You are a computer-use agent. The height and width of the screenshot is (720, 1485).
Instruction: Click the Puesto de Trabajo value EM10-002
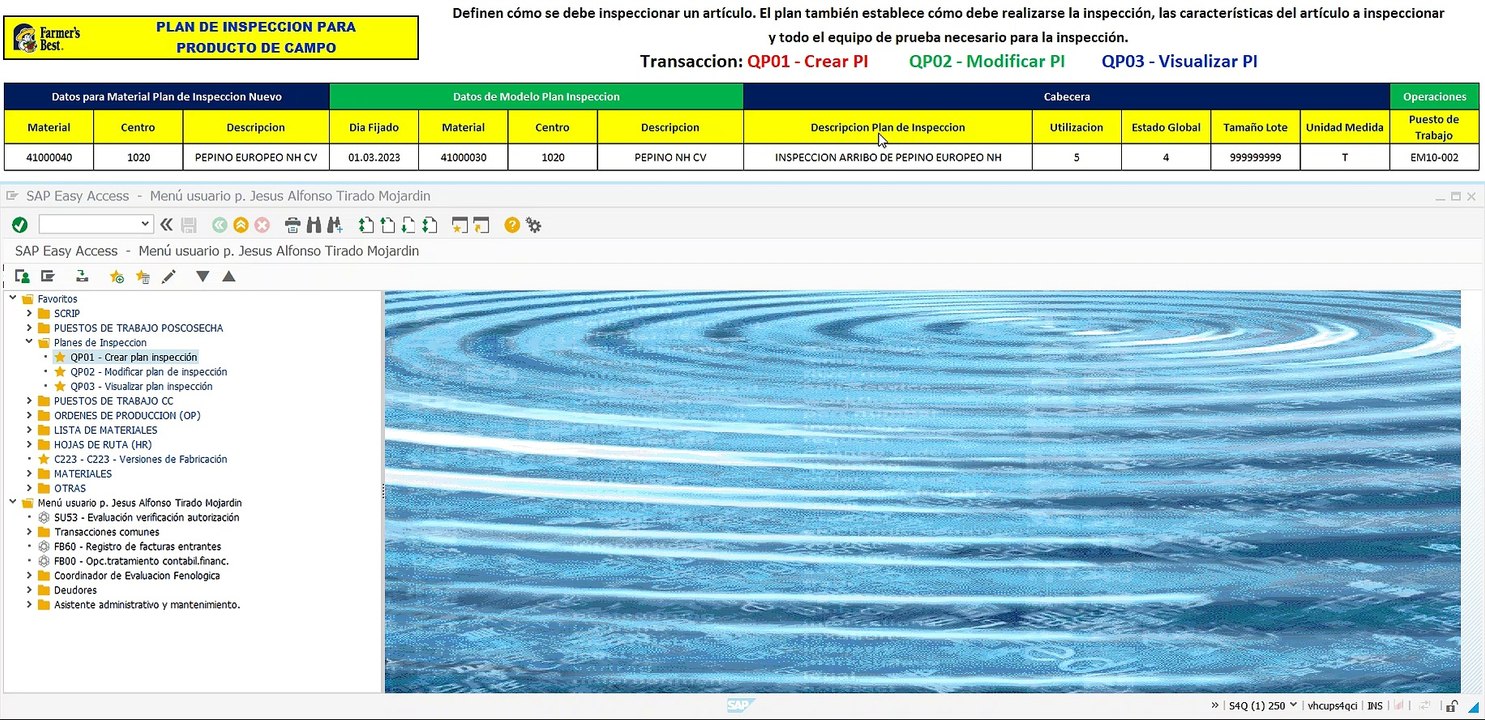1434,157
